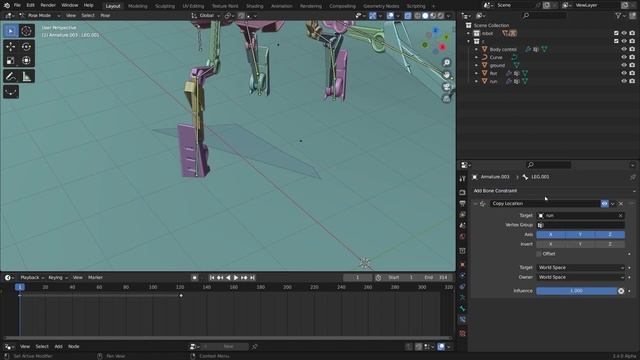Switch to the Sculpting workspace tab

[x=165, y=6]
